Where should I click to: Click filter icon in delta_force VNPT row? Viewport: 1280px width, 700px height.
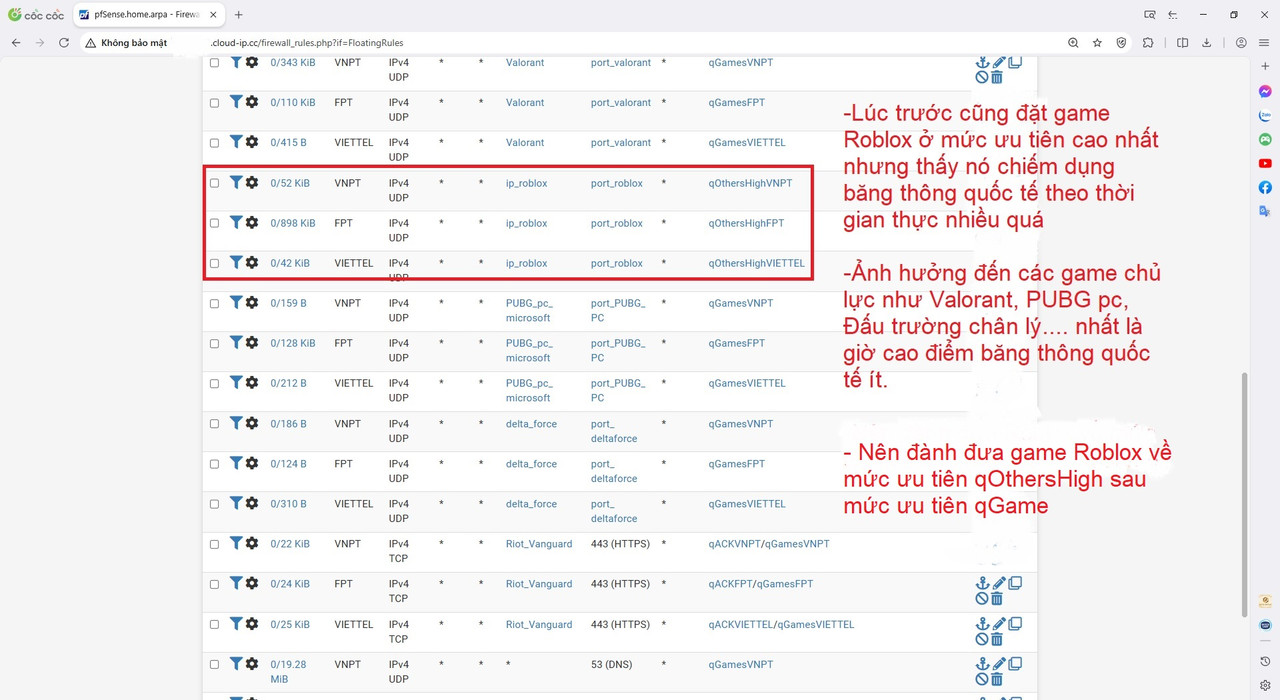[x=236, y=423]
